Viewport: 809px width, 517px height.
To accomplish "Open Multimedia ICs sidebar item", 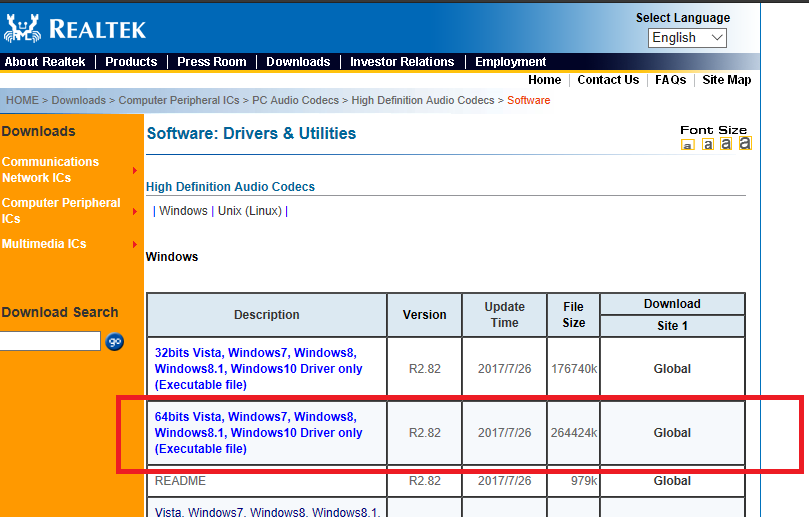I will pyautogui.click(x=44, y=244).
